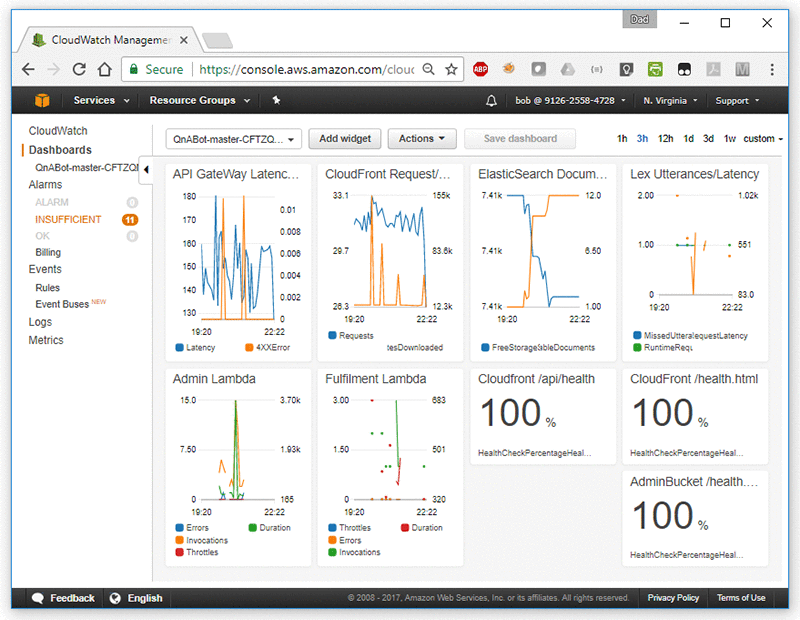Open the Metrics link in sidebar
Screen dimensions: 800x620
pos(46,340)
